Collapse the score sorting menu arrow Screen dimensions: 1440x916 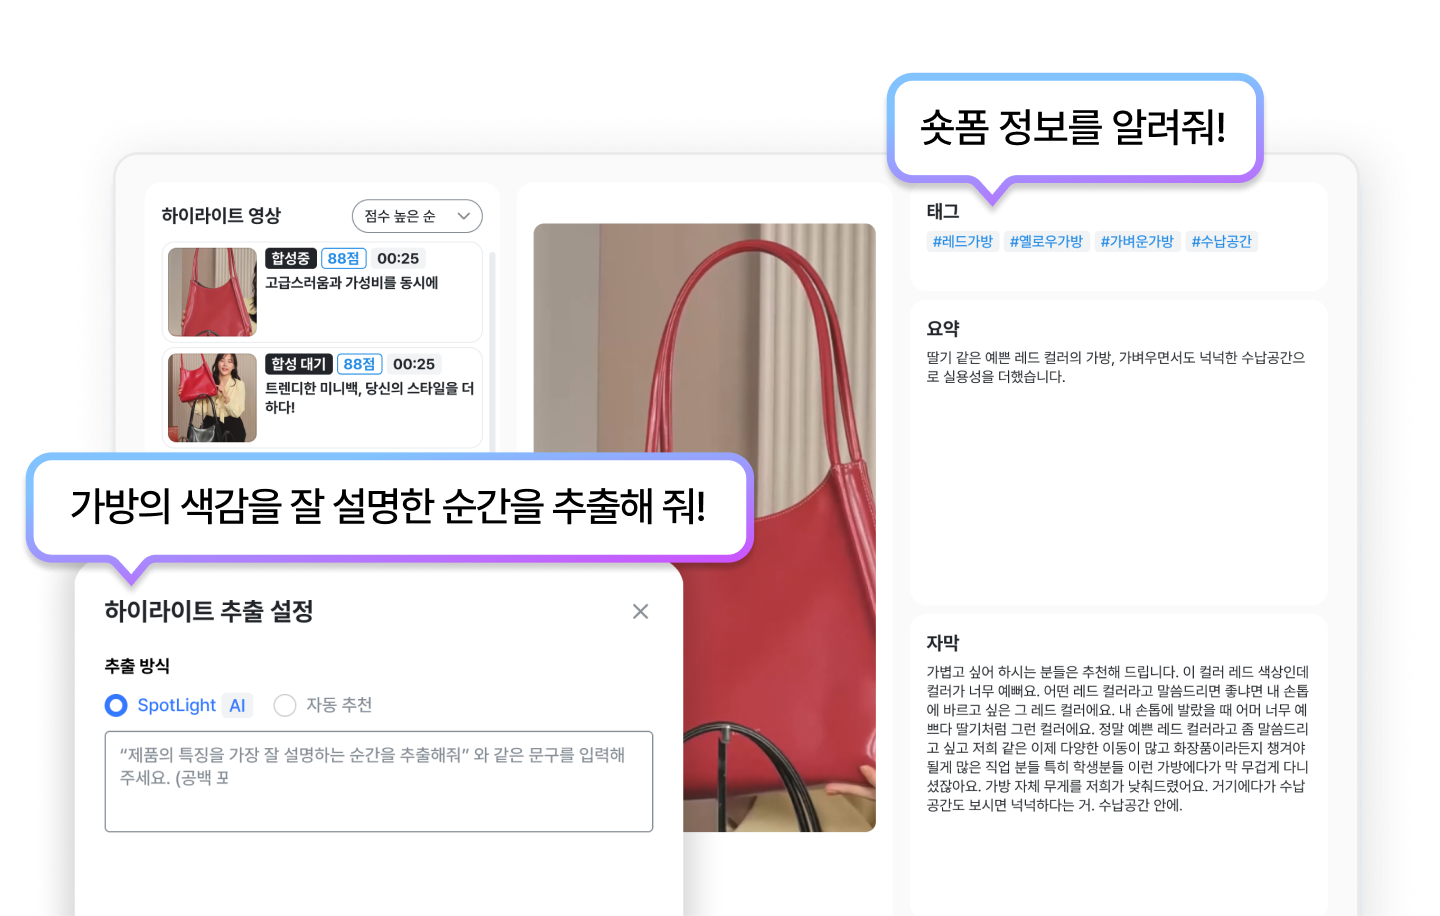click(463, 216)
